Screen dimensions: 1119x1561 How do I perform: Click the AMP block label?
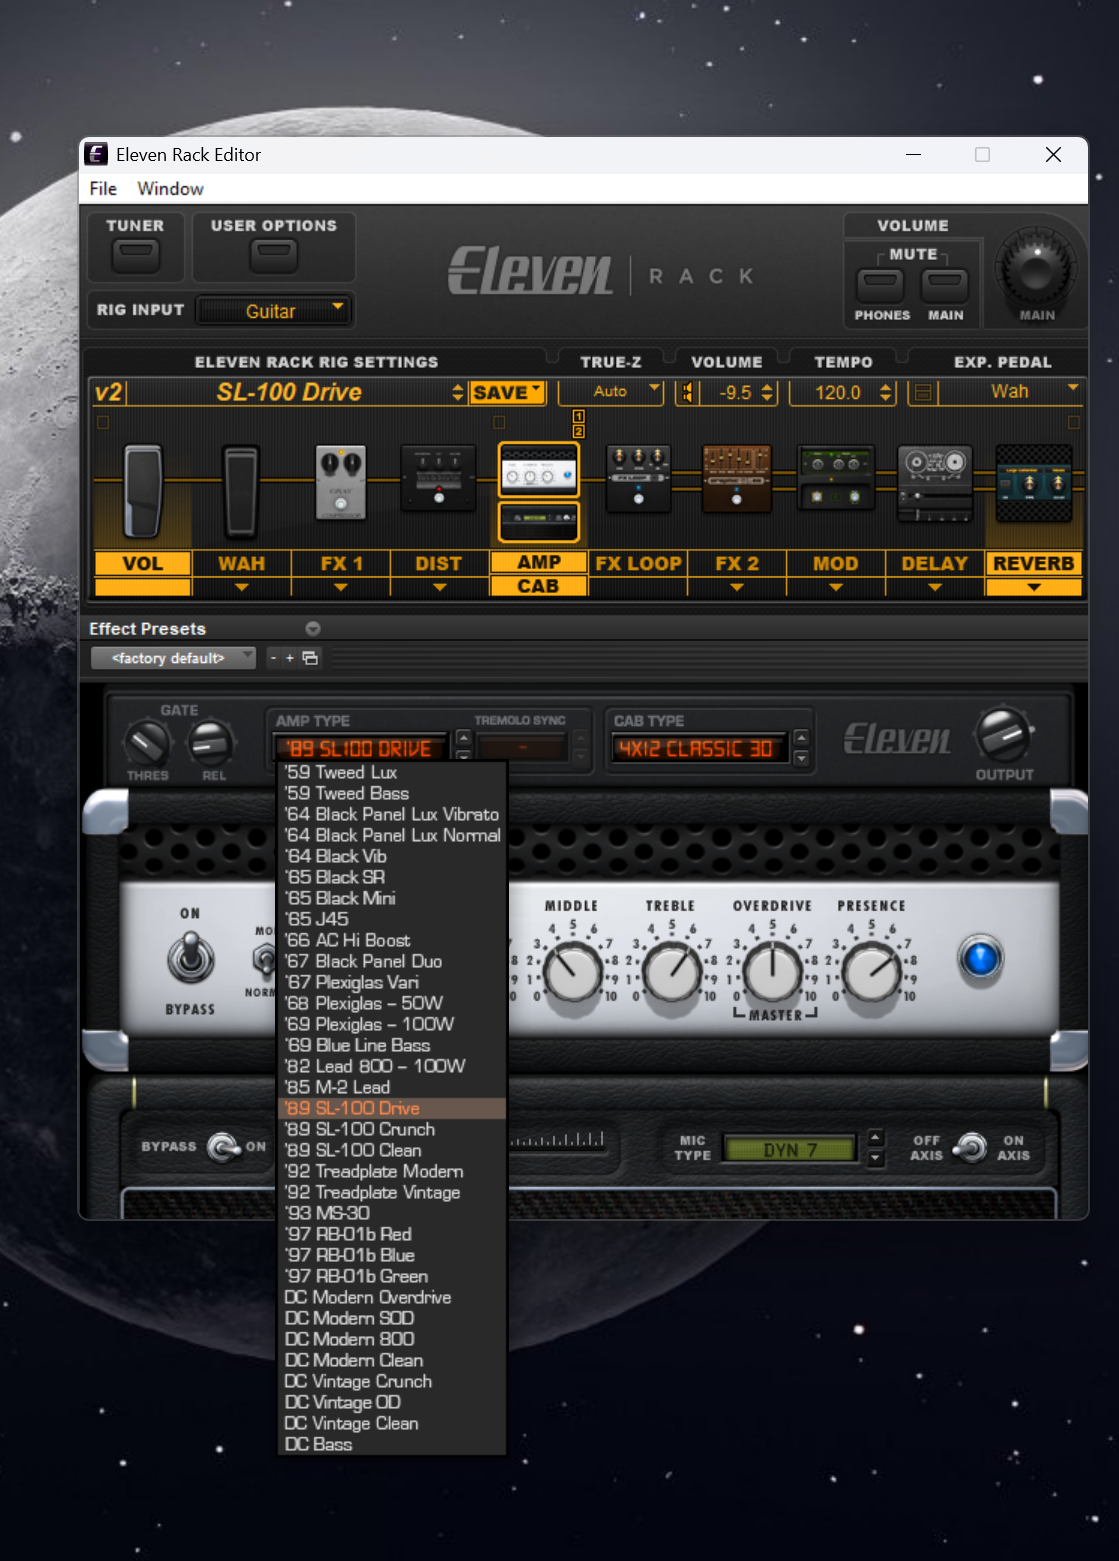pos(539,563)
